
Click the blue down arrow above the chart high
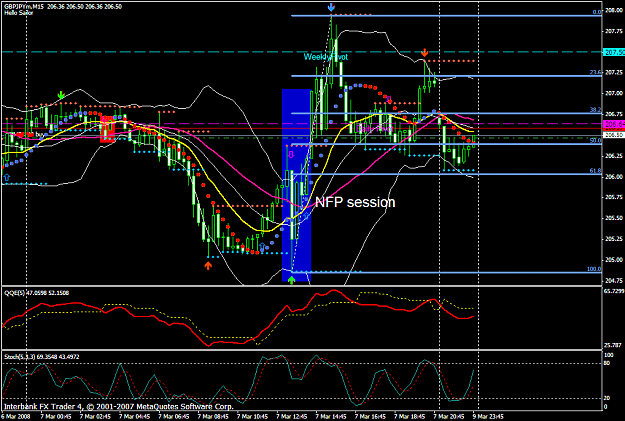pos(331,7)
